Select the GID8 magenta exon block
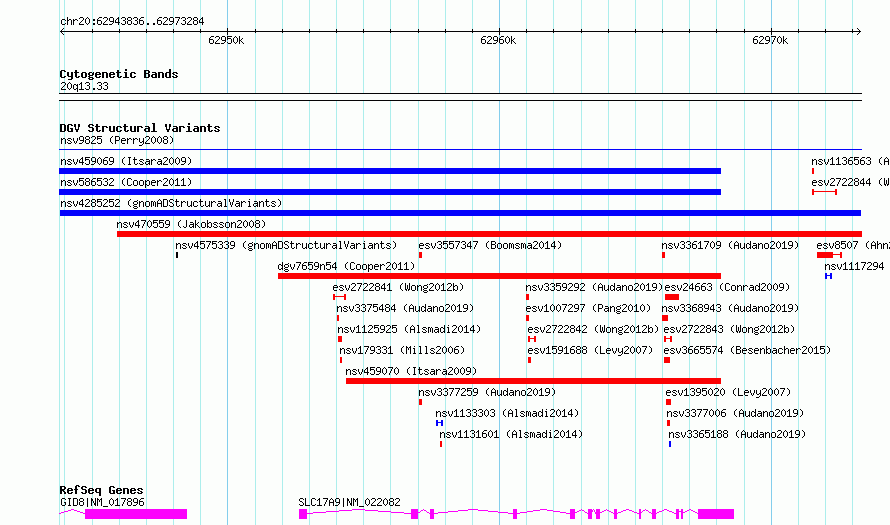Image resolution: width=890 pixels, height=525 pixels. (x=136, y=514)
